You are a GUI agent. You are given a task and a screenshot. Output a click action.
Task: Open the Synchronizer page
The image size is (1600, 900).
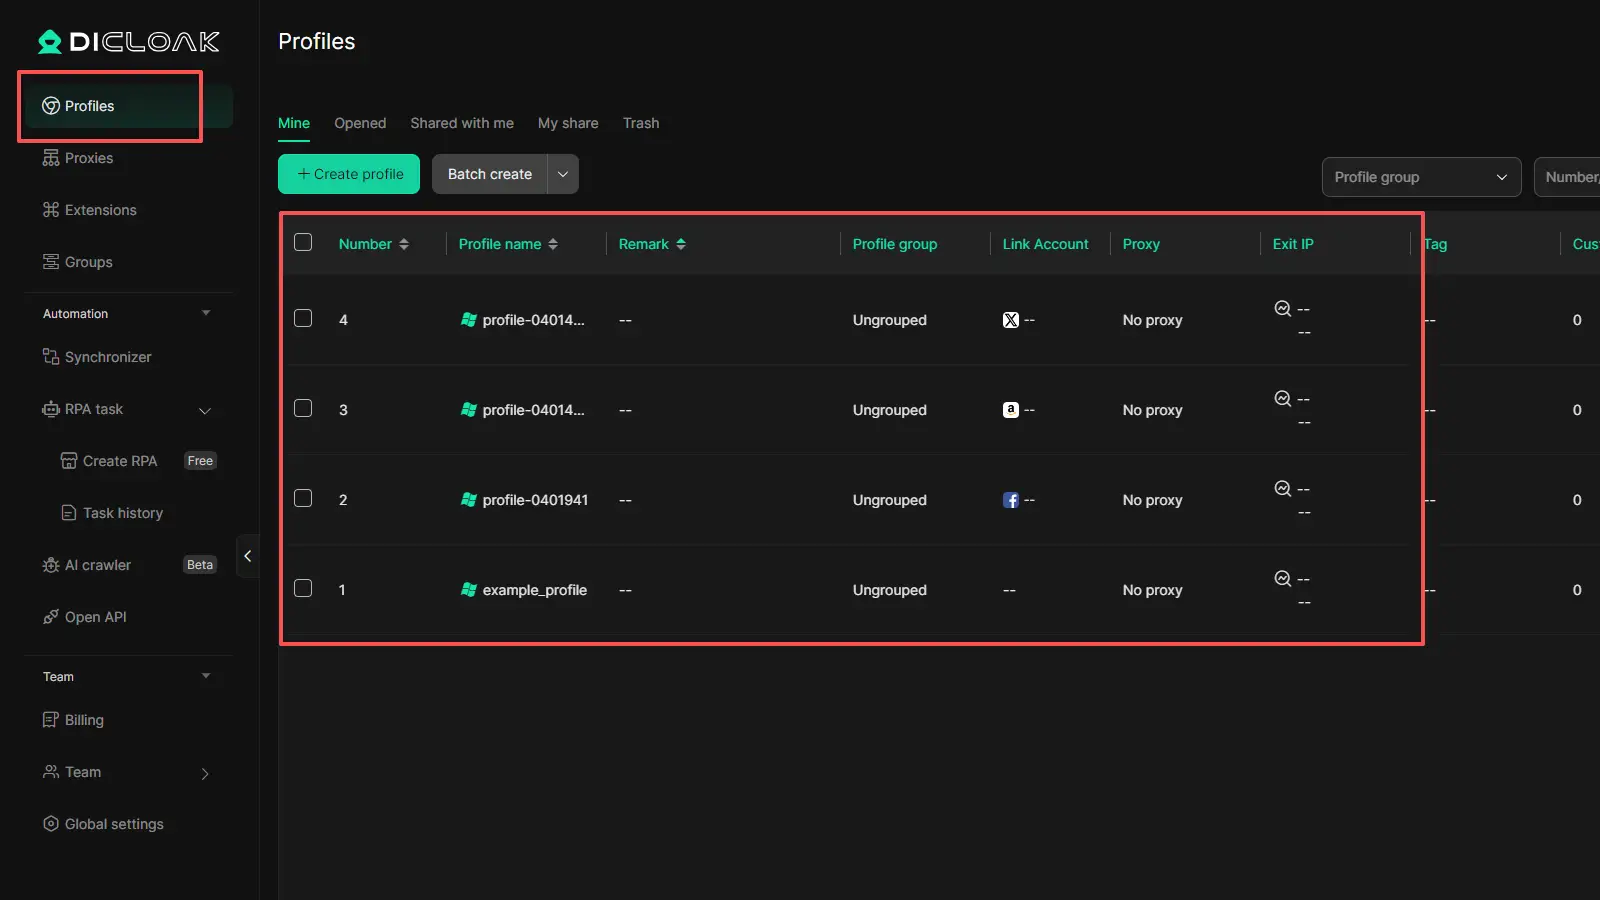pyautogui.click(x=107, y=357)
